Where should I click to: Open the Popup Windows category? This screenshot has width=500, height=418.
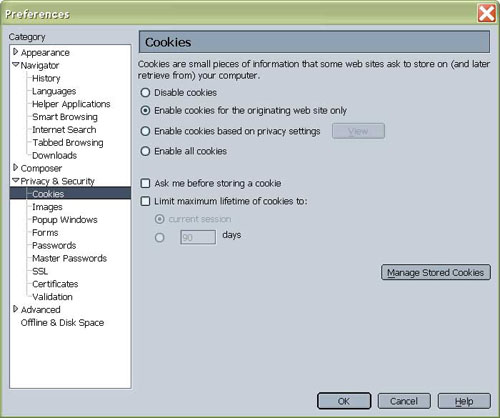tap(65, 220)
